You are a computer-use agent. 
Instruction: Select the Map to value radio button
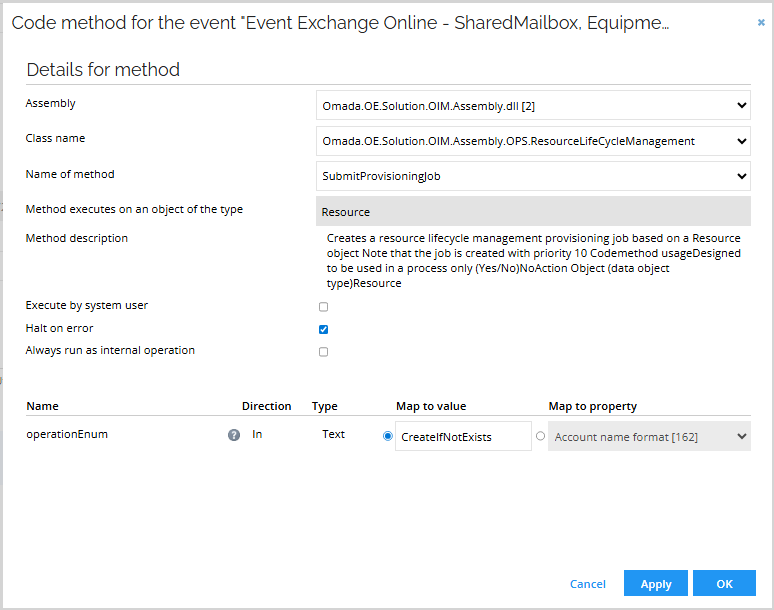click(x=388, y=436)
